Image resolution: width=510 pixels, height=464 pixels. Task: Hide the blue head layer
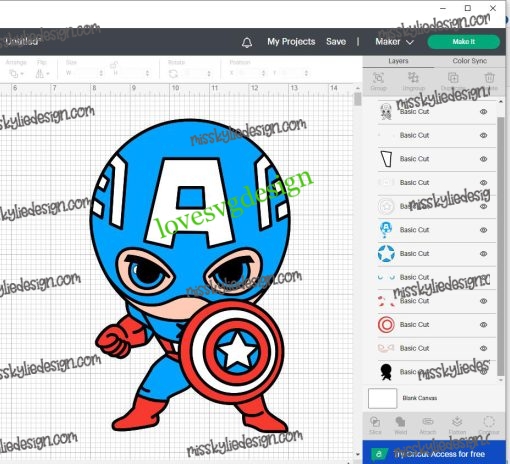[484, 230]
